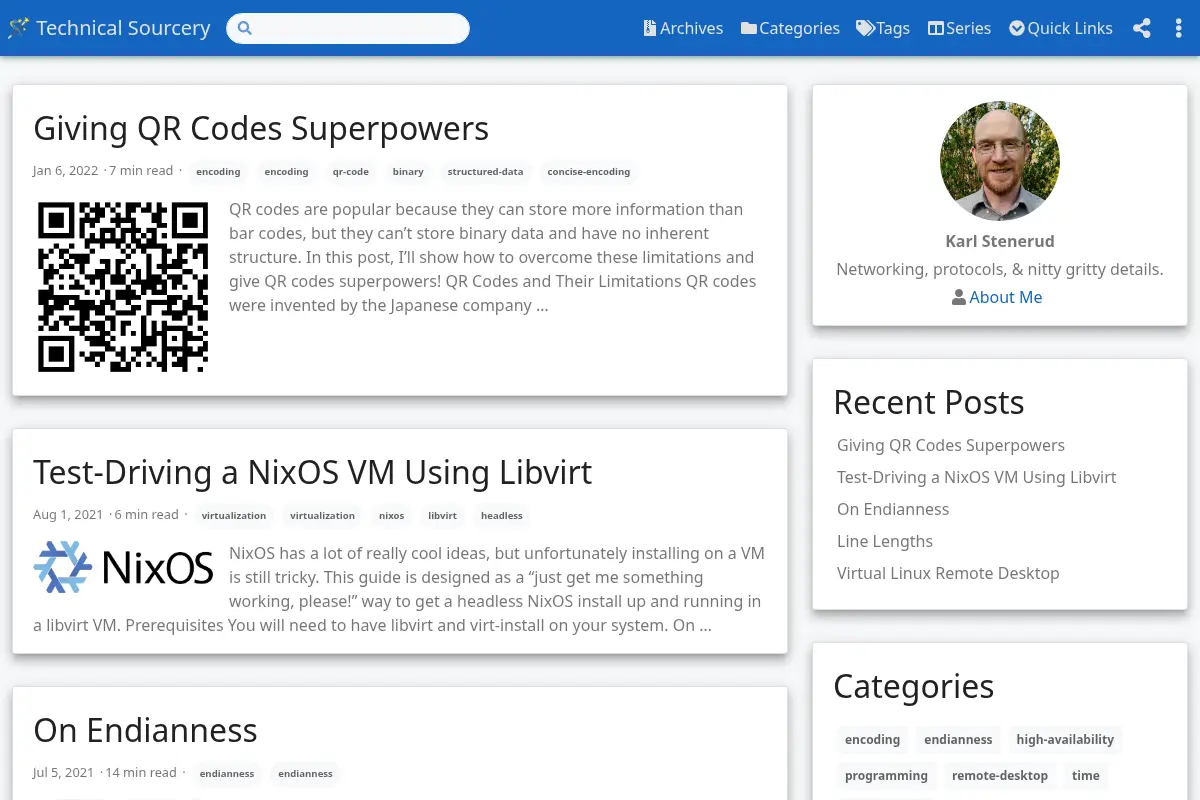Open recent post Virtual Linux Remote Desktop
1200x800 pixels.
(948, 573)
